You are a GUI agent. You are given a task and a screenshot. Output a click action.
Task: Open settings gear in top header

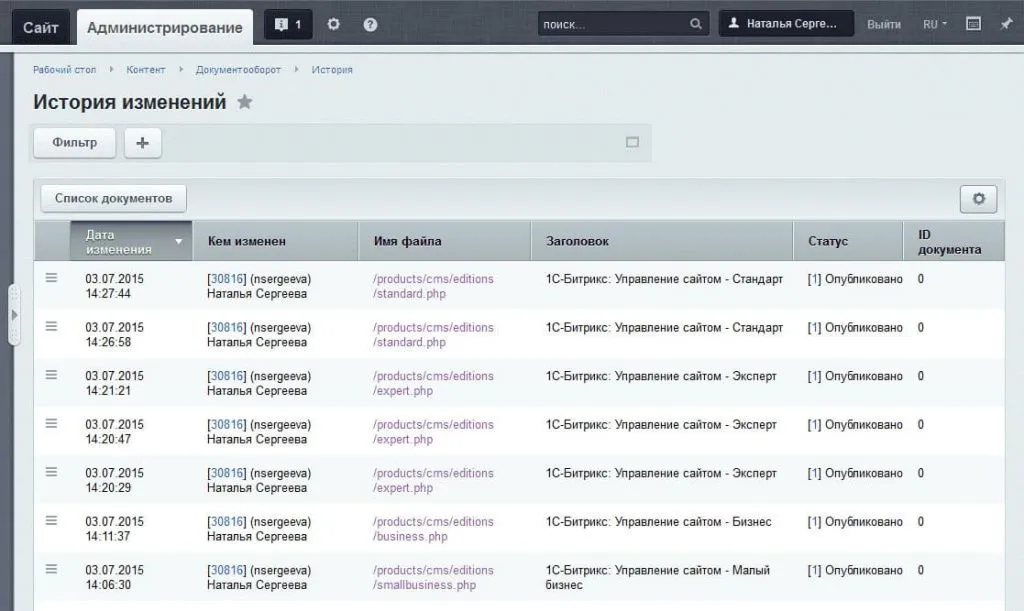click(334, 24)
